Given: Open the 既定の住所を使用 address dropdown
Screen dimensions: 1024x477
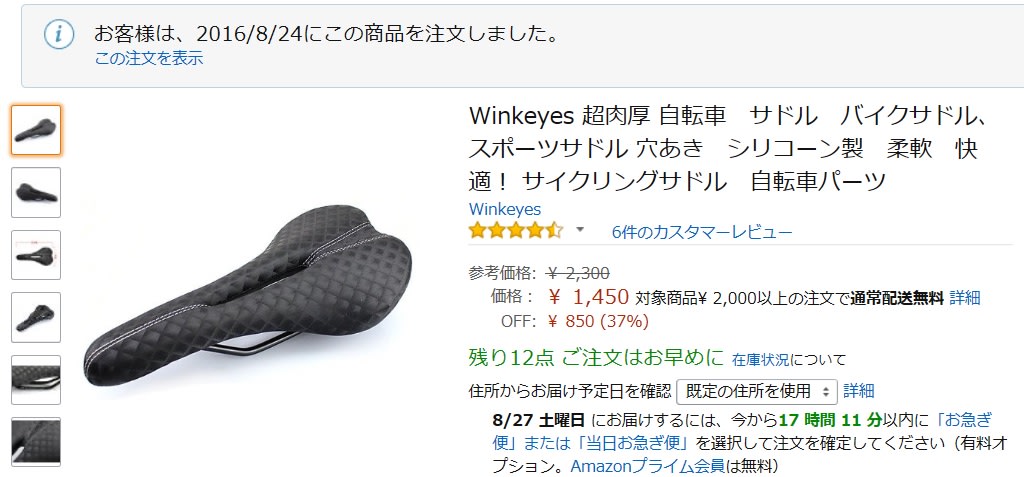Looking at the screenshot, I should tap(757, 391).
